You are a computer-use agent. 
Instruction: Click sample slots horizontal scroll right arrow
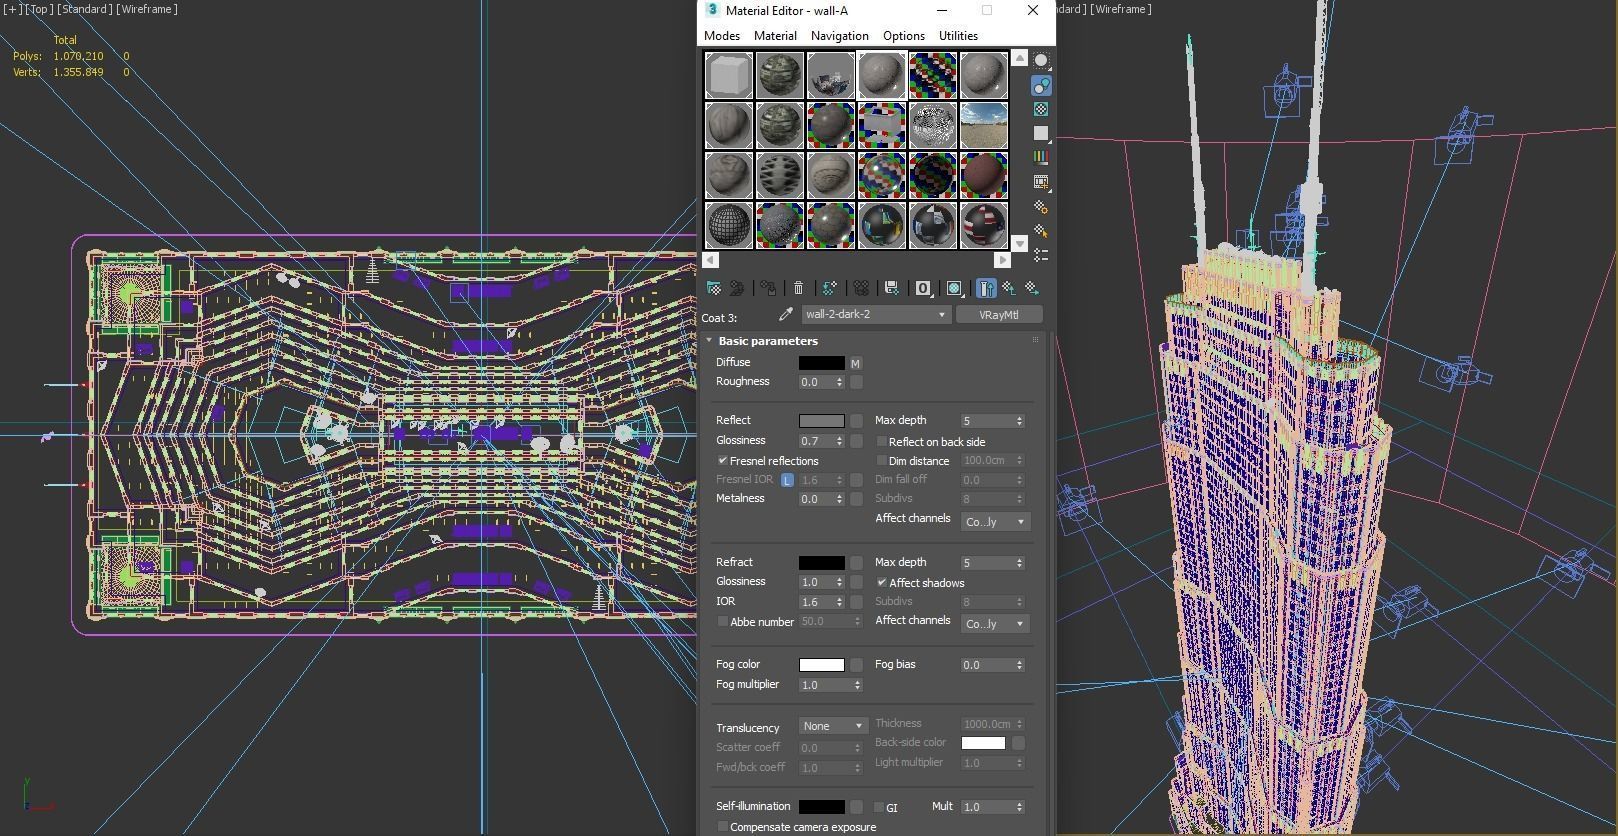click(1003, 260)
